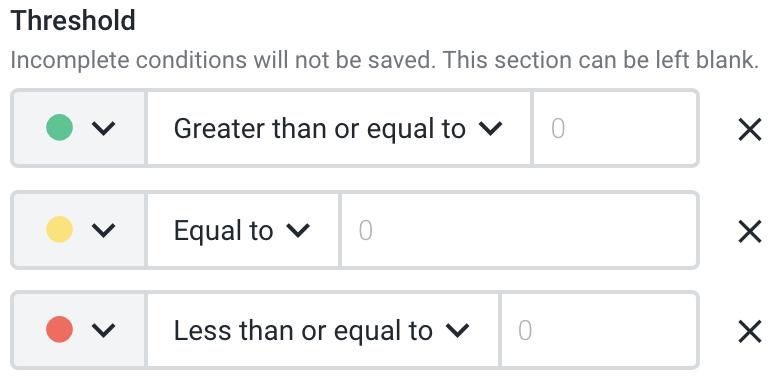The image size is (782, 384).
Task: Focus the value field in the yellow row
Action: tap(519, 230)
